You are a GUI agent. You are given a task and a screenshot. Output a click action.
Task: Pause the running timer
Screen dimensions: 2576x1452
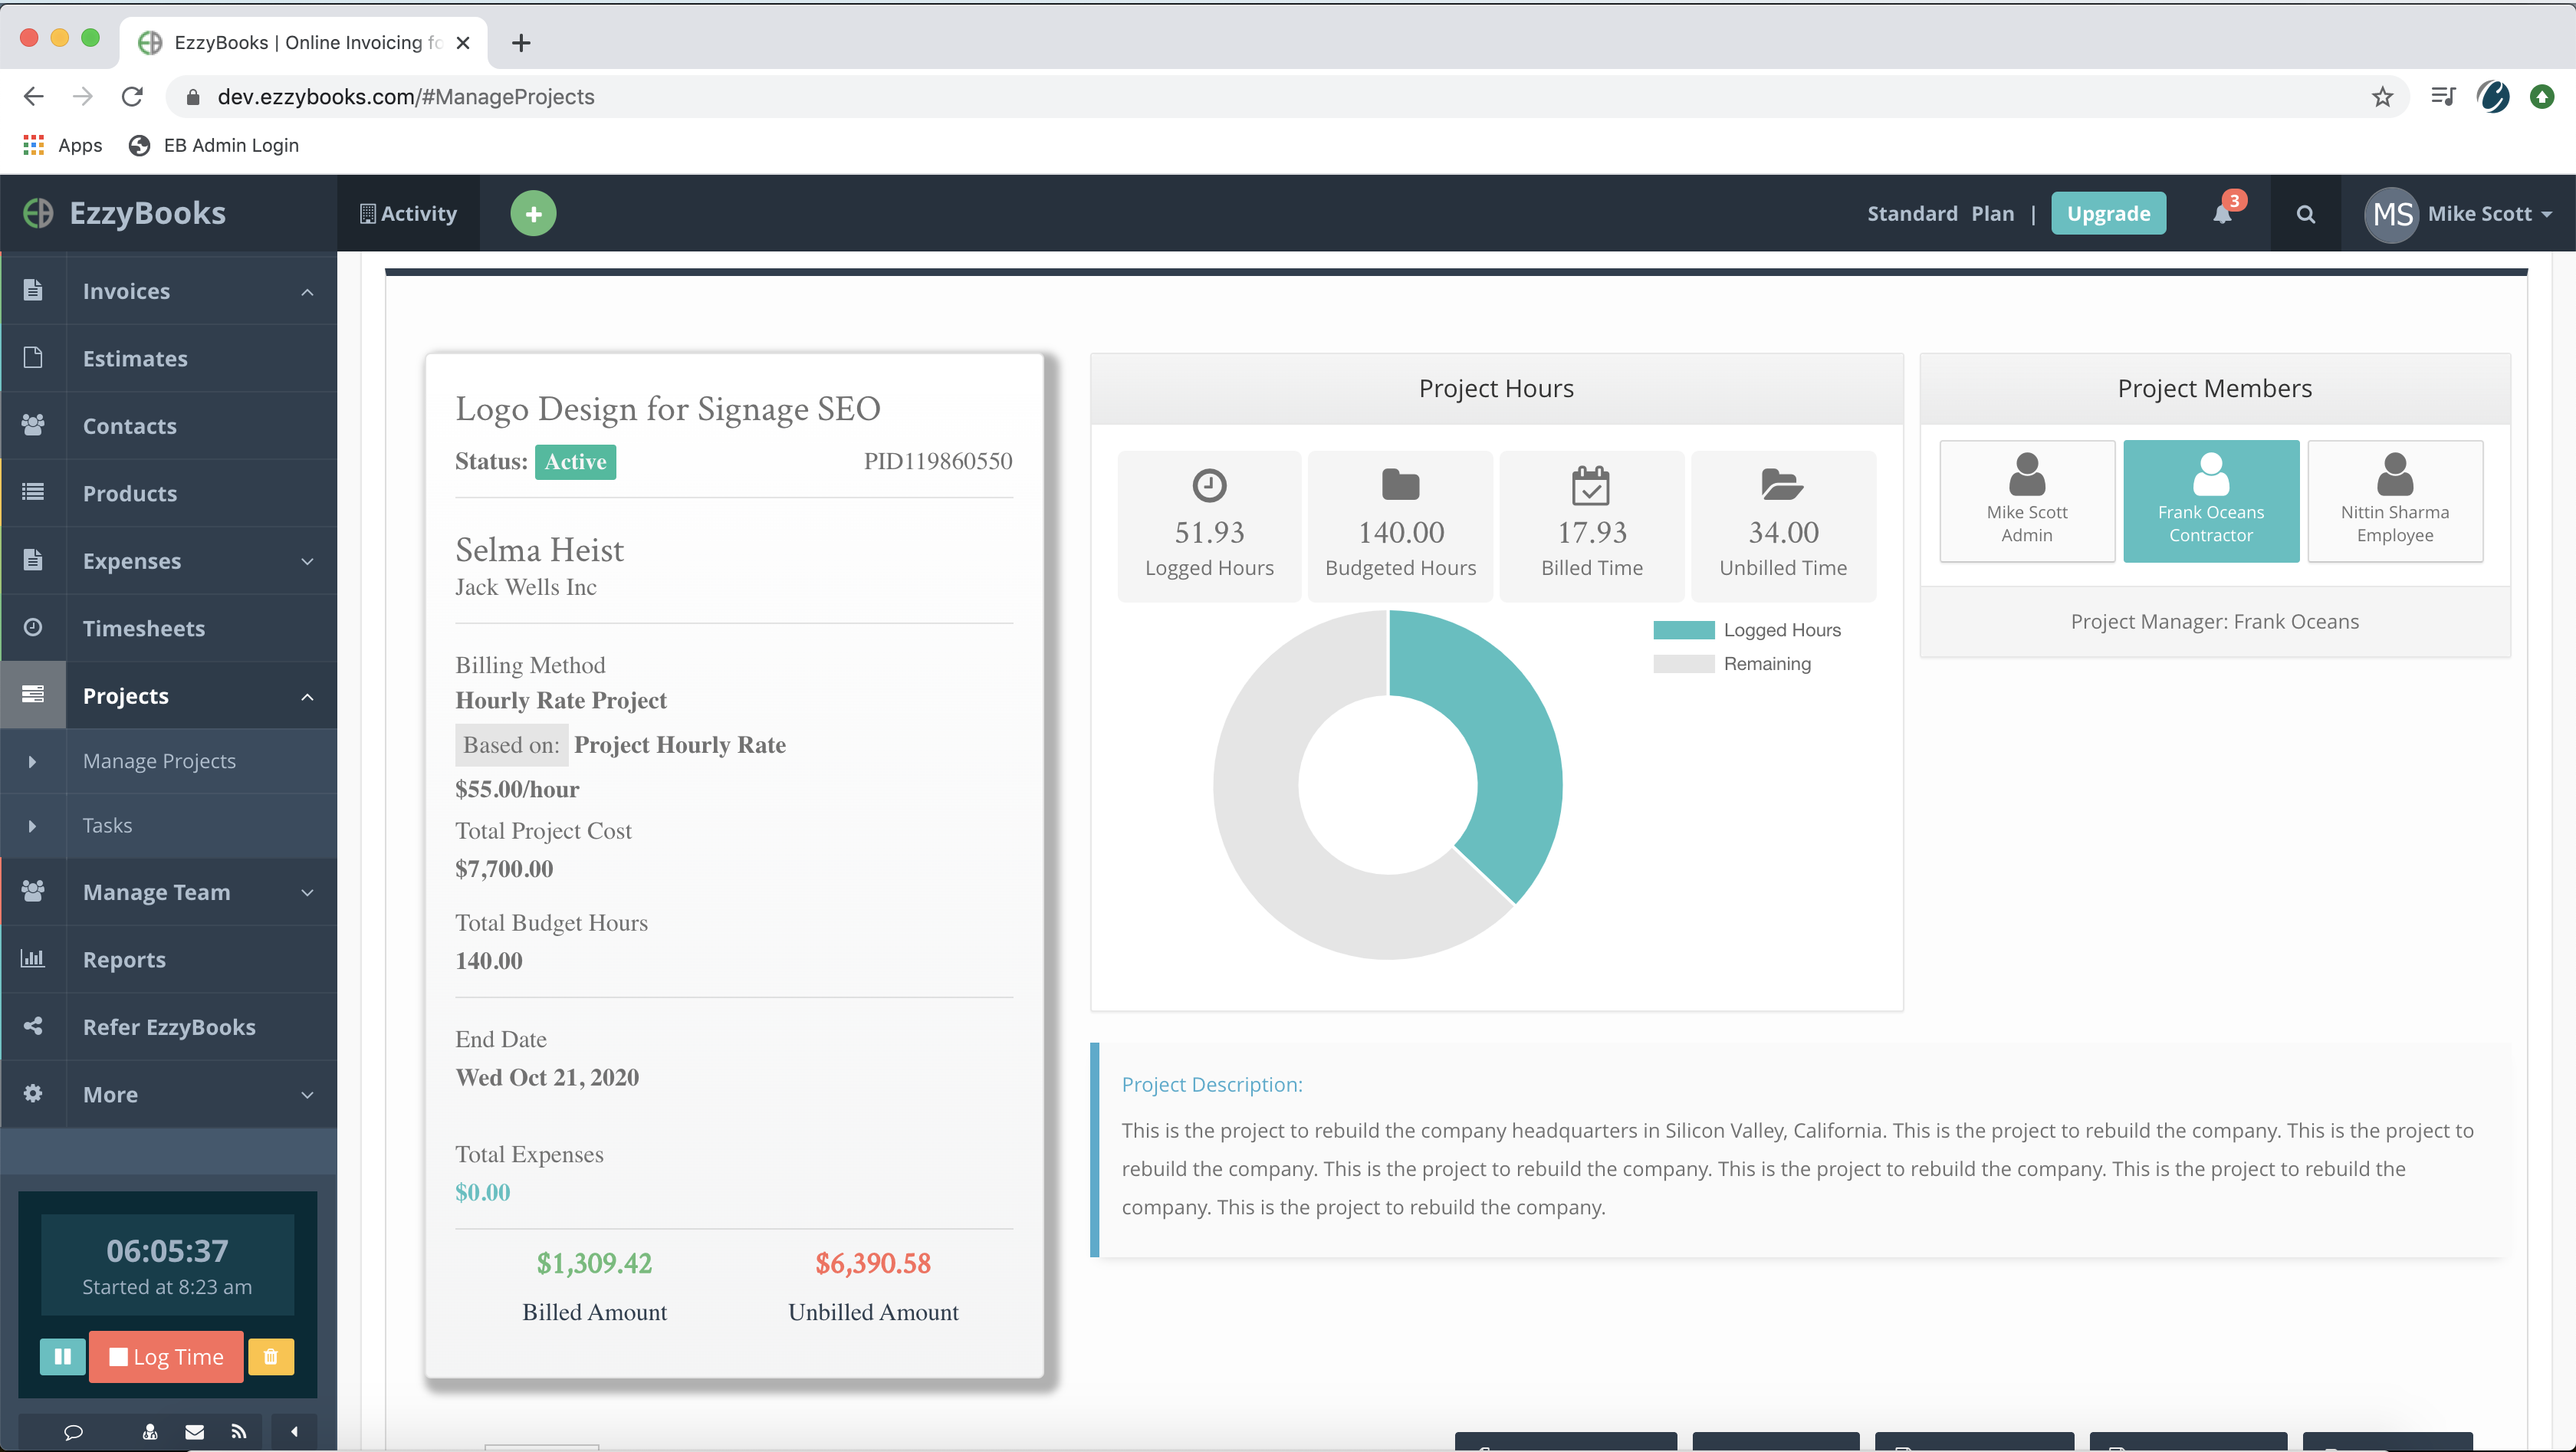point(62,1356)
